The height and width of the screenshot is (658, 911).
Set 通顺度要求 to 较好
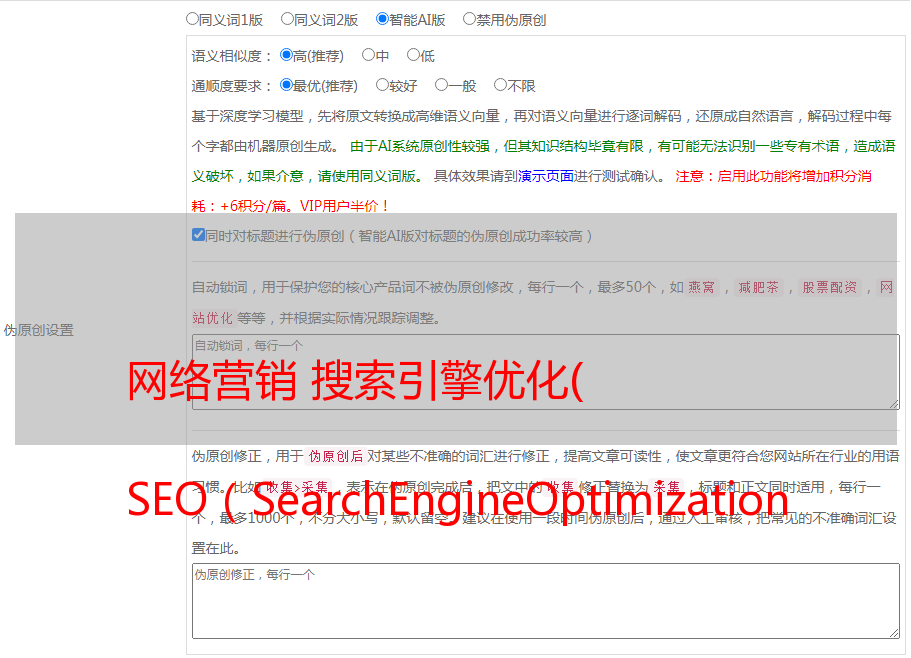click(382, 85)
